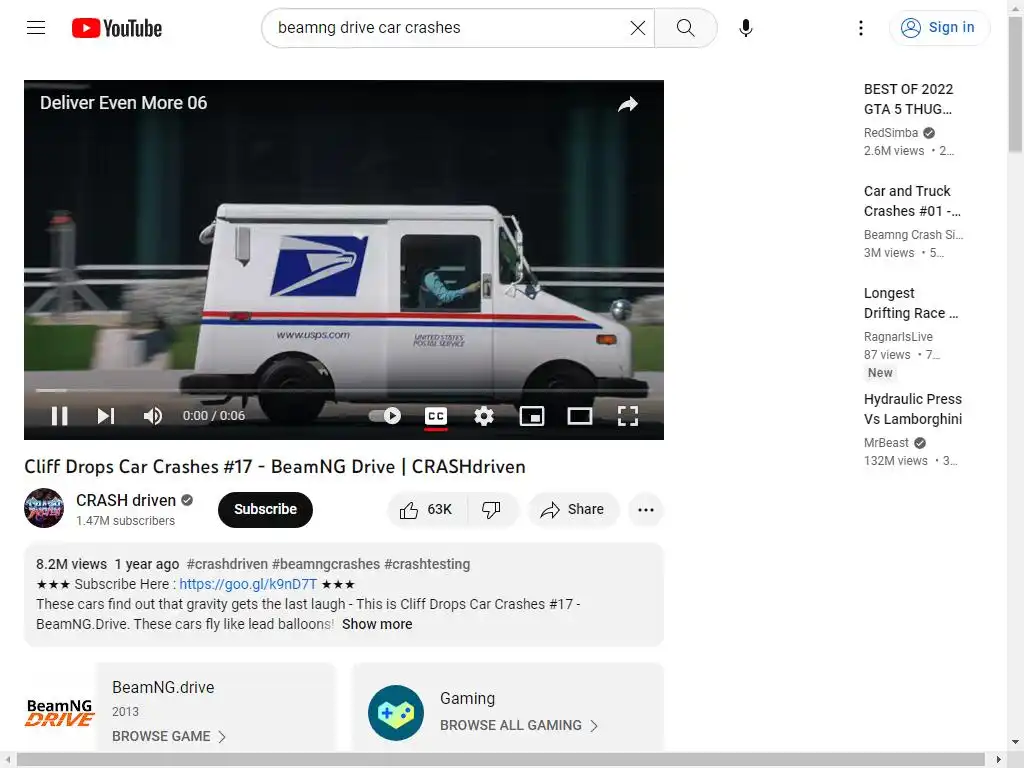
Task: Open Longest Drifting Race video
Action: tap(910, 303)
